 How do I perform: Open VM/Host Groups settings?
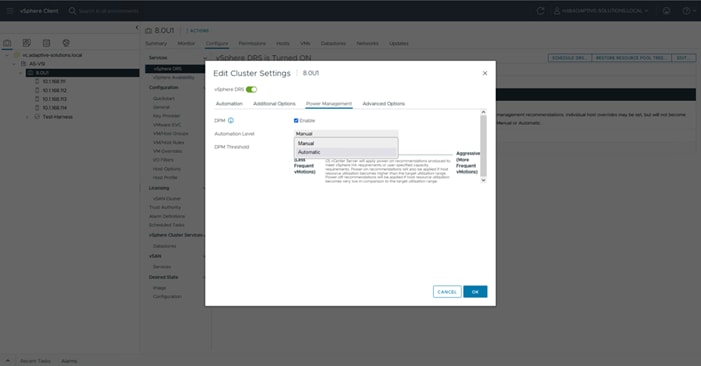[x=170, y=134]
